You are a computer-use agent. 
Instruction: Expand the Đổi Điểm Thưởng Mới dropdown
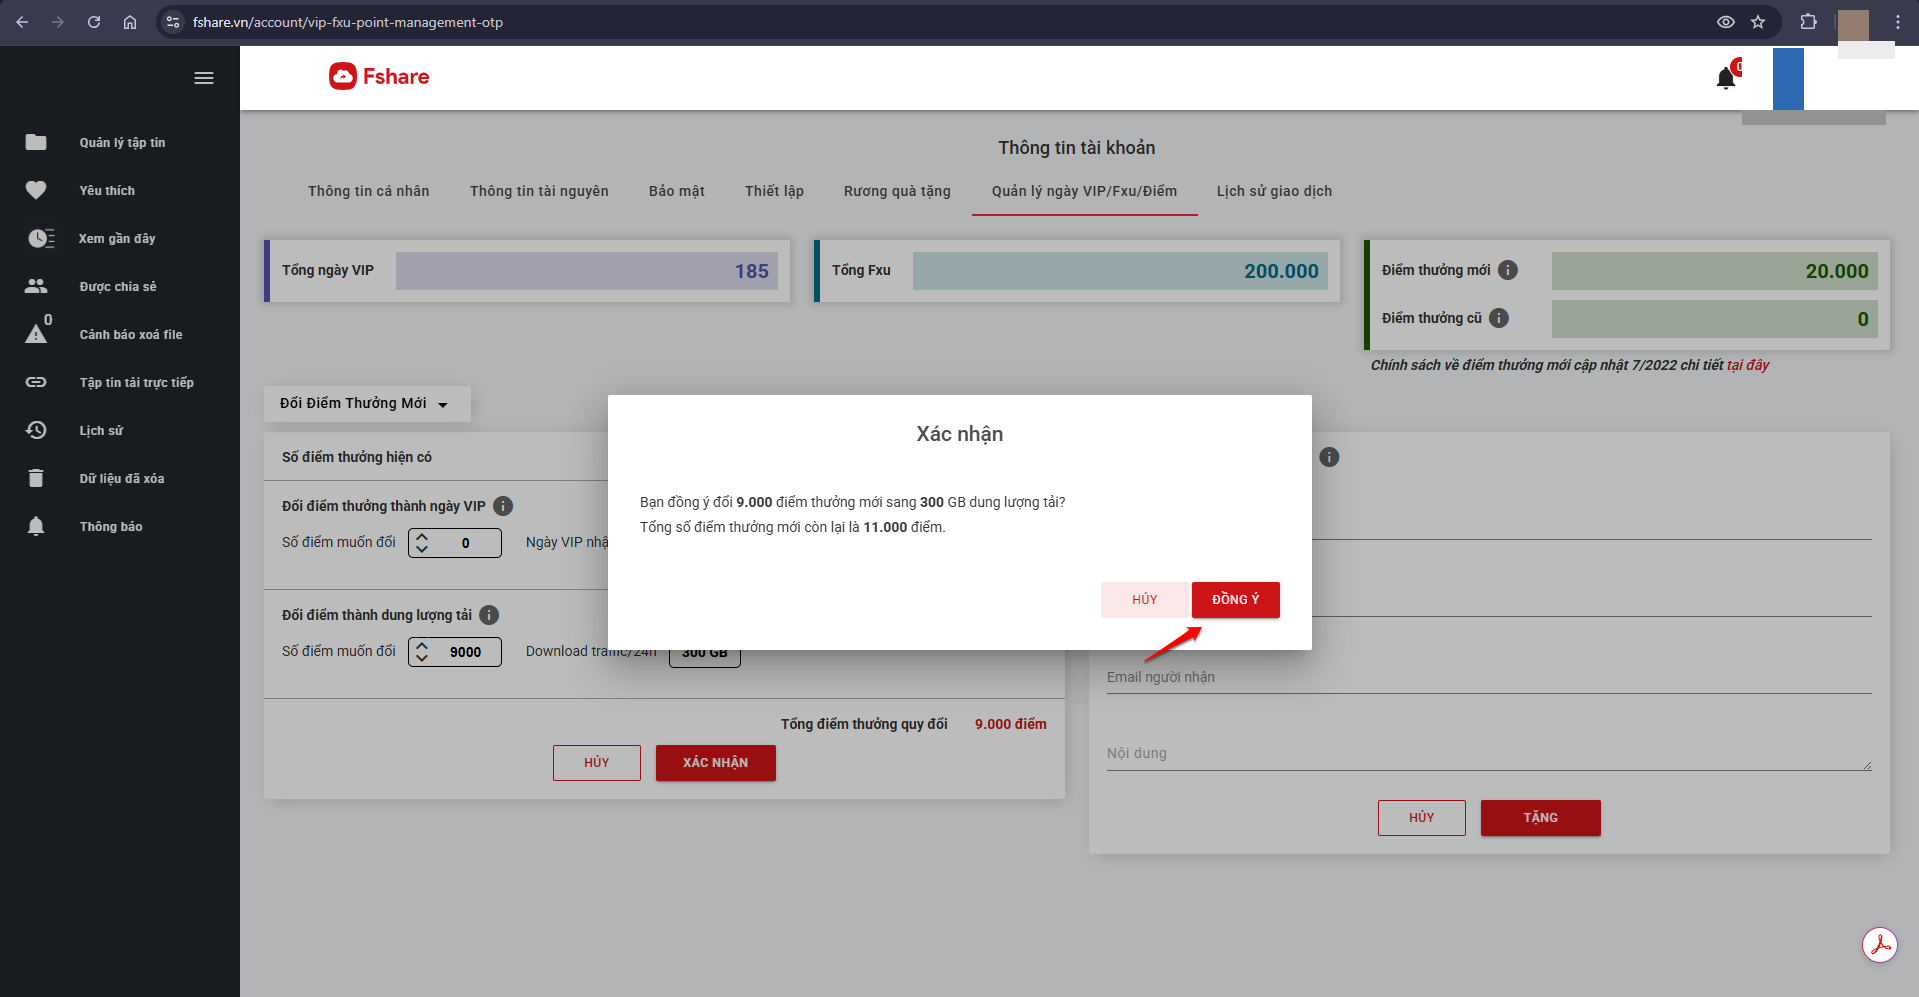pyautogui.click(x=366, y=404)
